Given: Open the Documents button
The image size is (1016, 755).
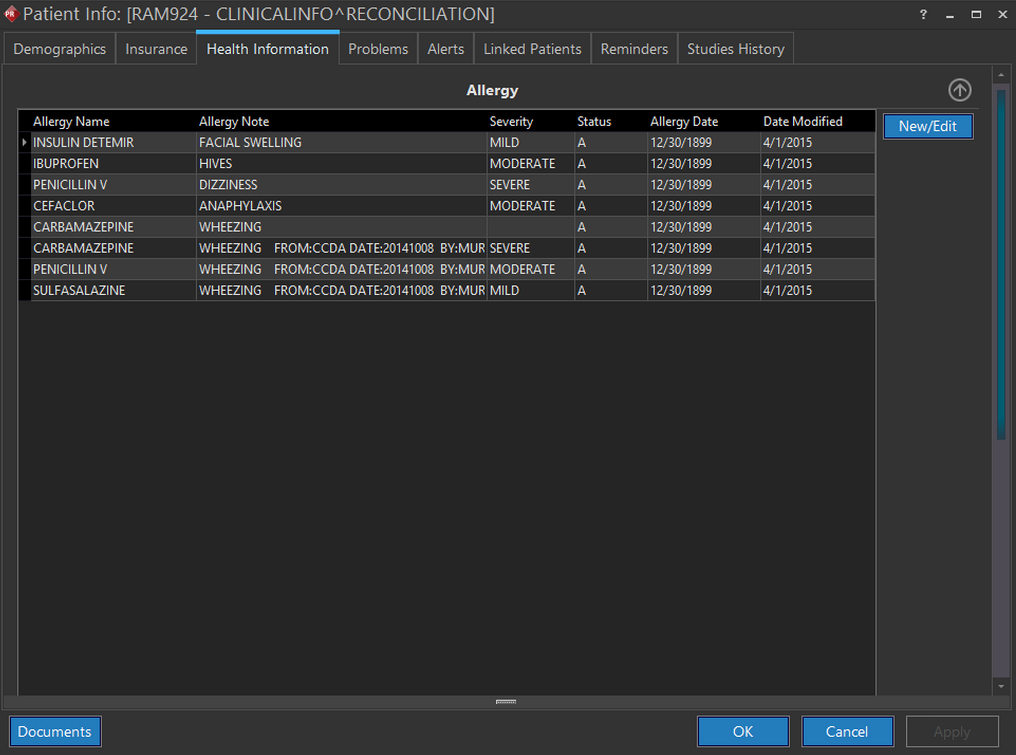Looking at the screenshot, I should click(55, 731).
